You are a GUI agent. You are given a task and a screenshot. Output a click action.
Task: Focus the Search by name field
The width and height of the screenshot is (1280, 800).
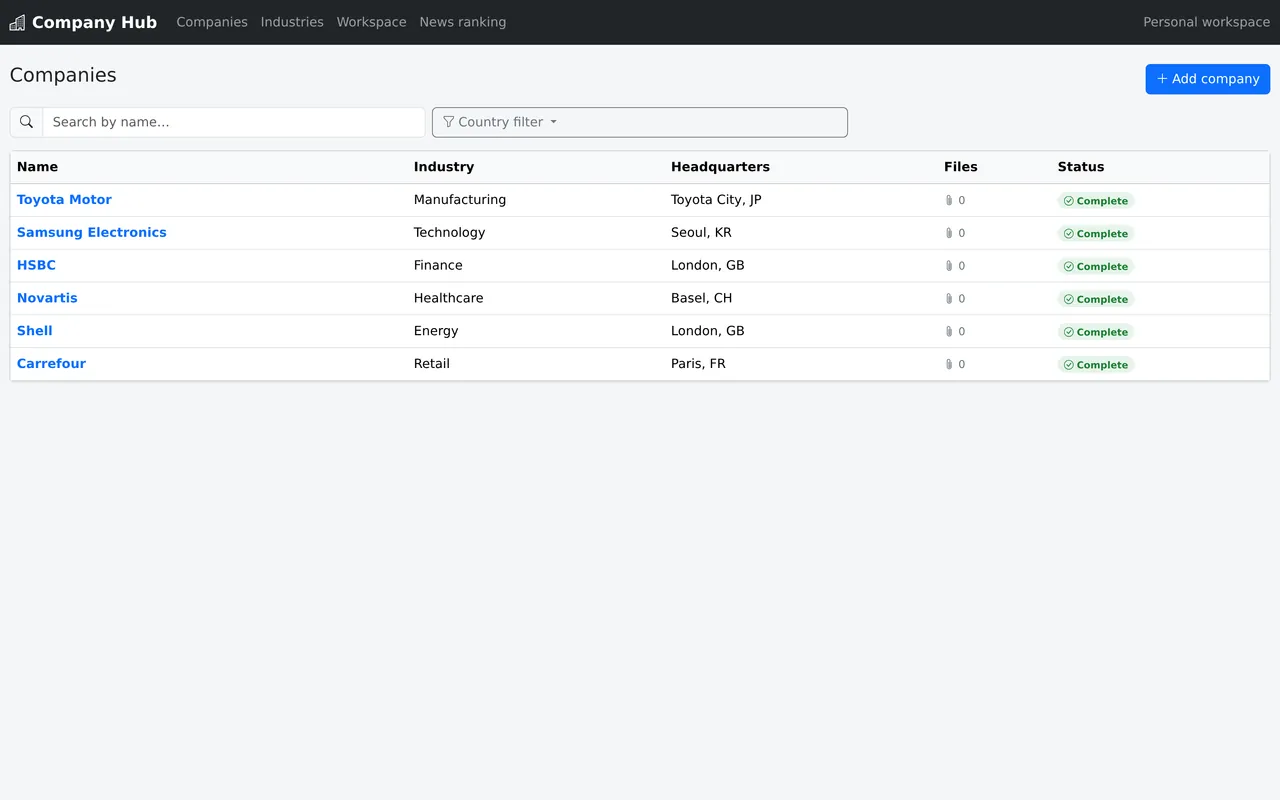tap(234, 122)
